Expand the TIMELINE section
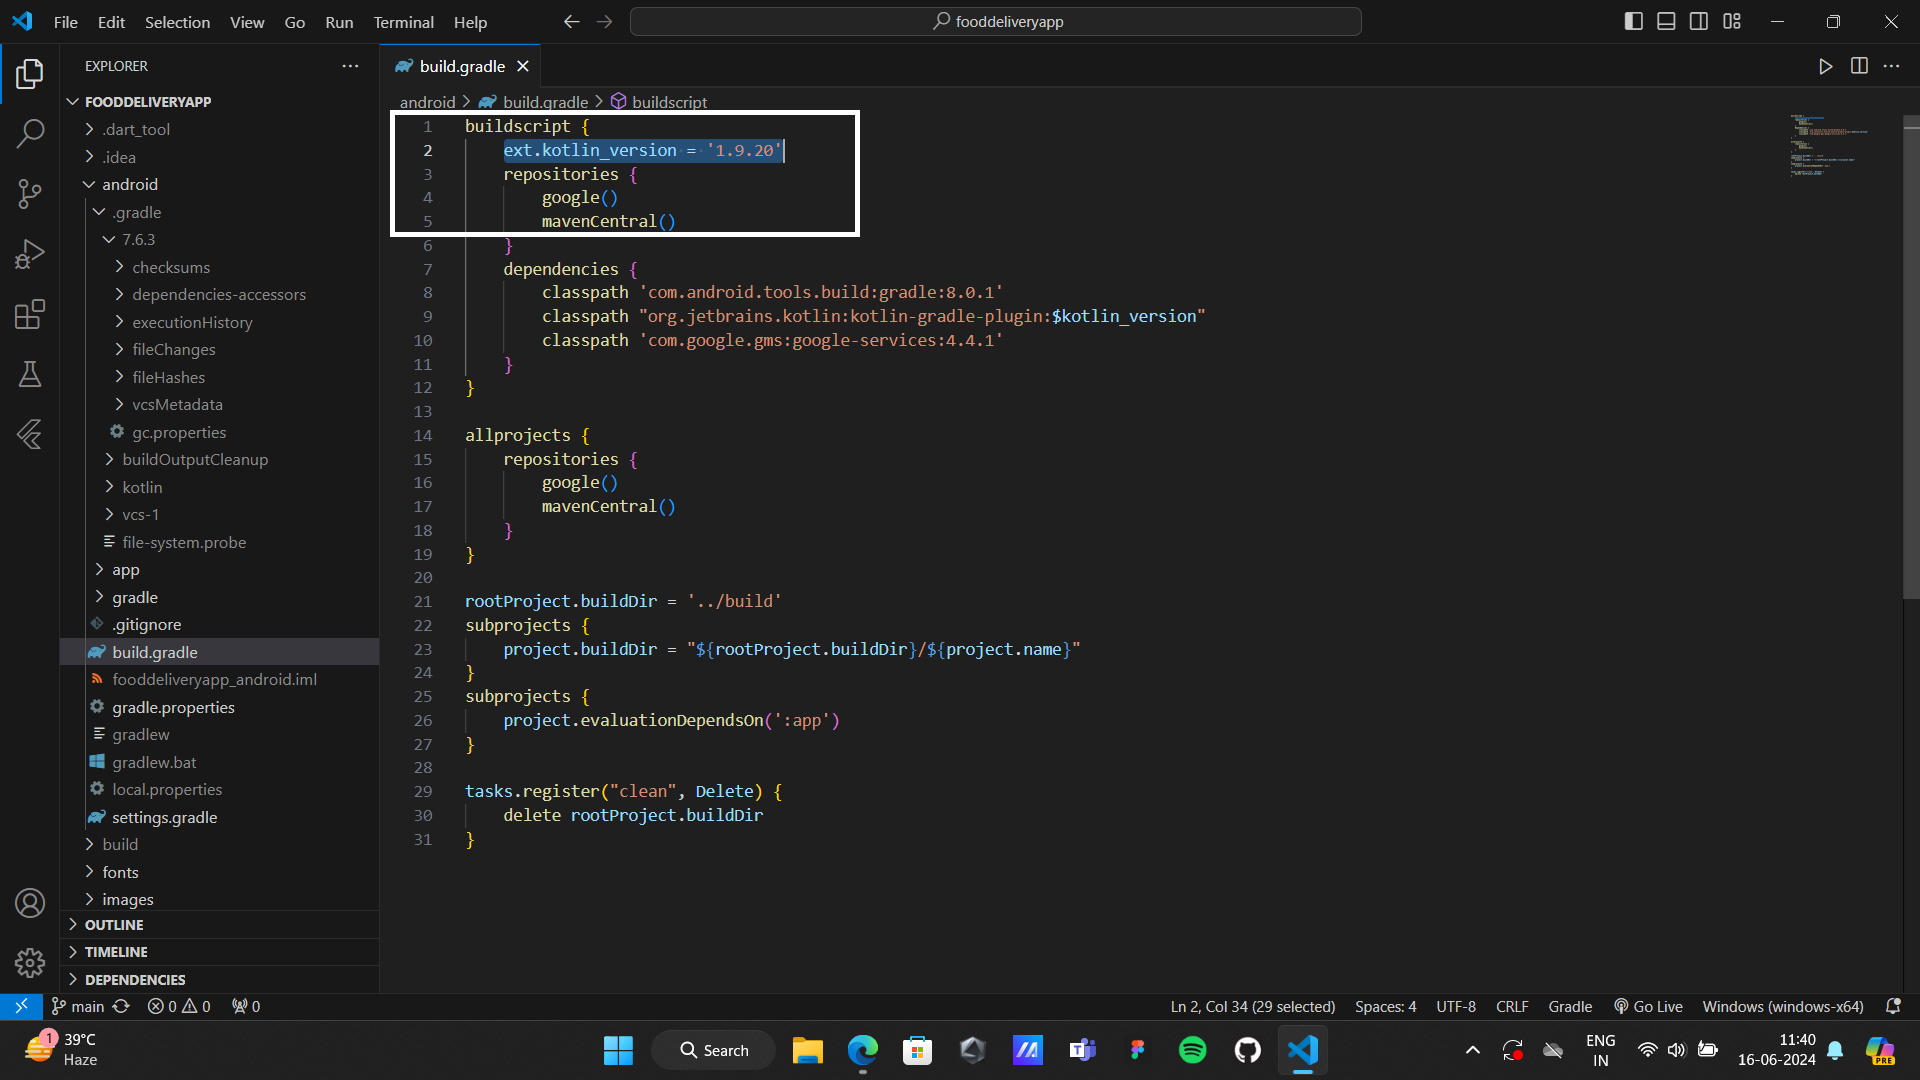 [116, 952]
